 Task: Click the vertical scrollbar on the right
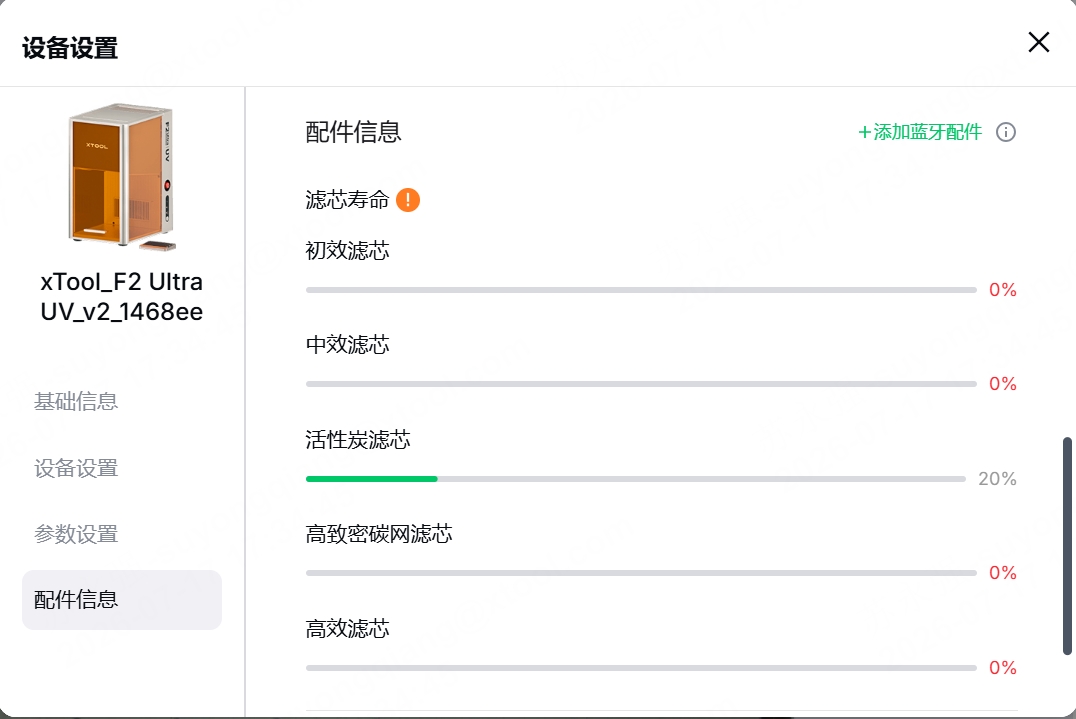[1067, 546]
